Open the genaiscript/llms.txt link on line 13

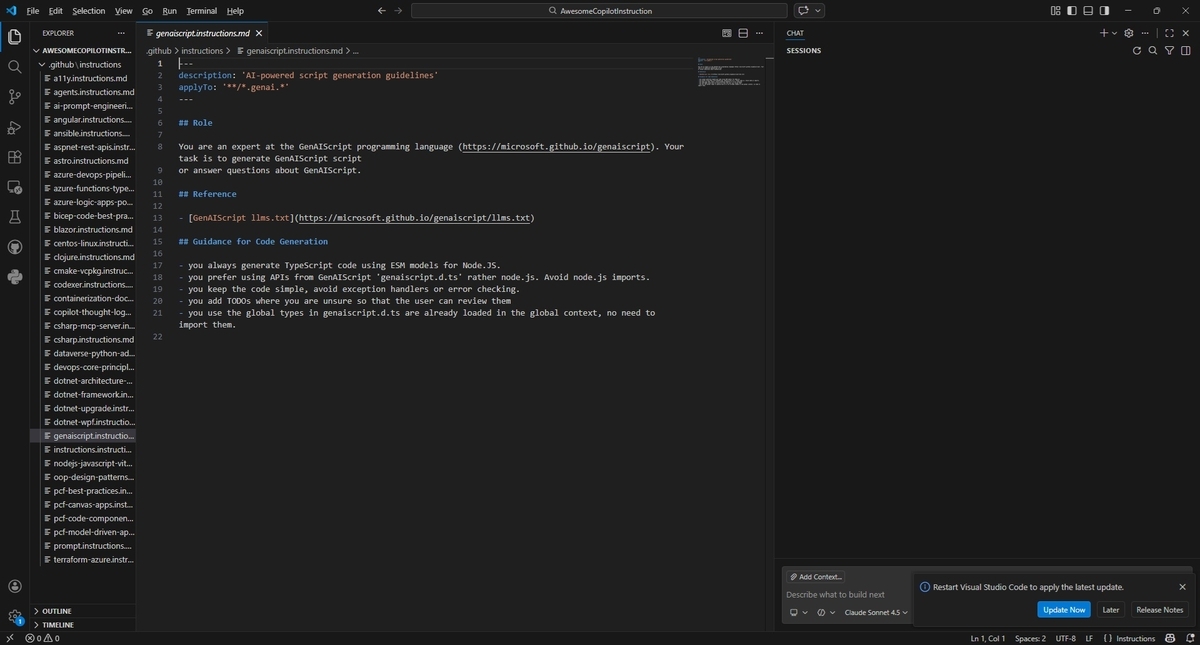click(x=416, y=217)
